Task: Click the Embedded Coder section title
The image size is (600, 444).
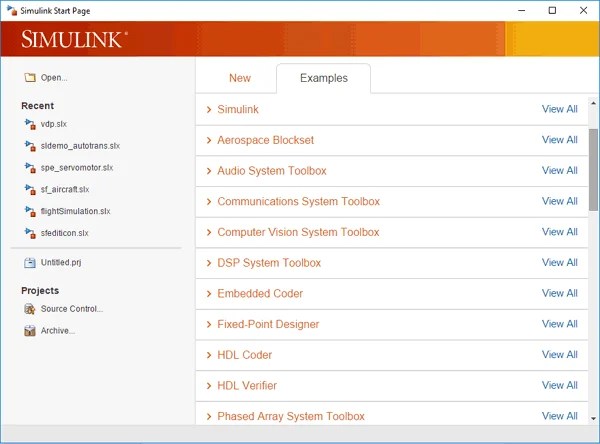Action: coord(260,294)
